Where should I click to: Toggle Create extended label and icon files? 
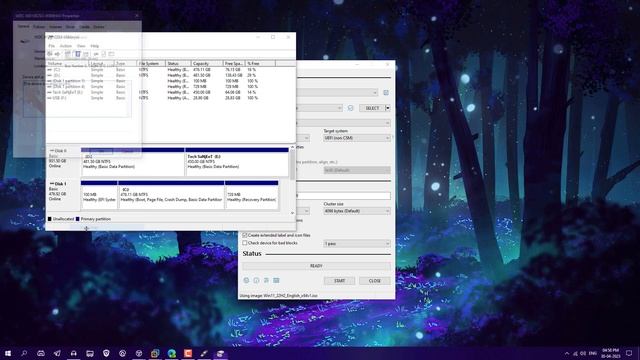click(245, 236)
